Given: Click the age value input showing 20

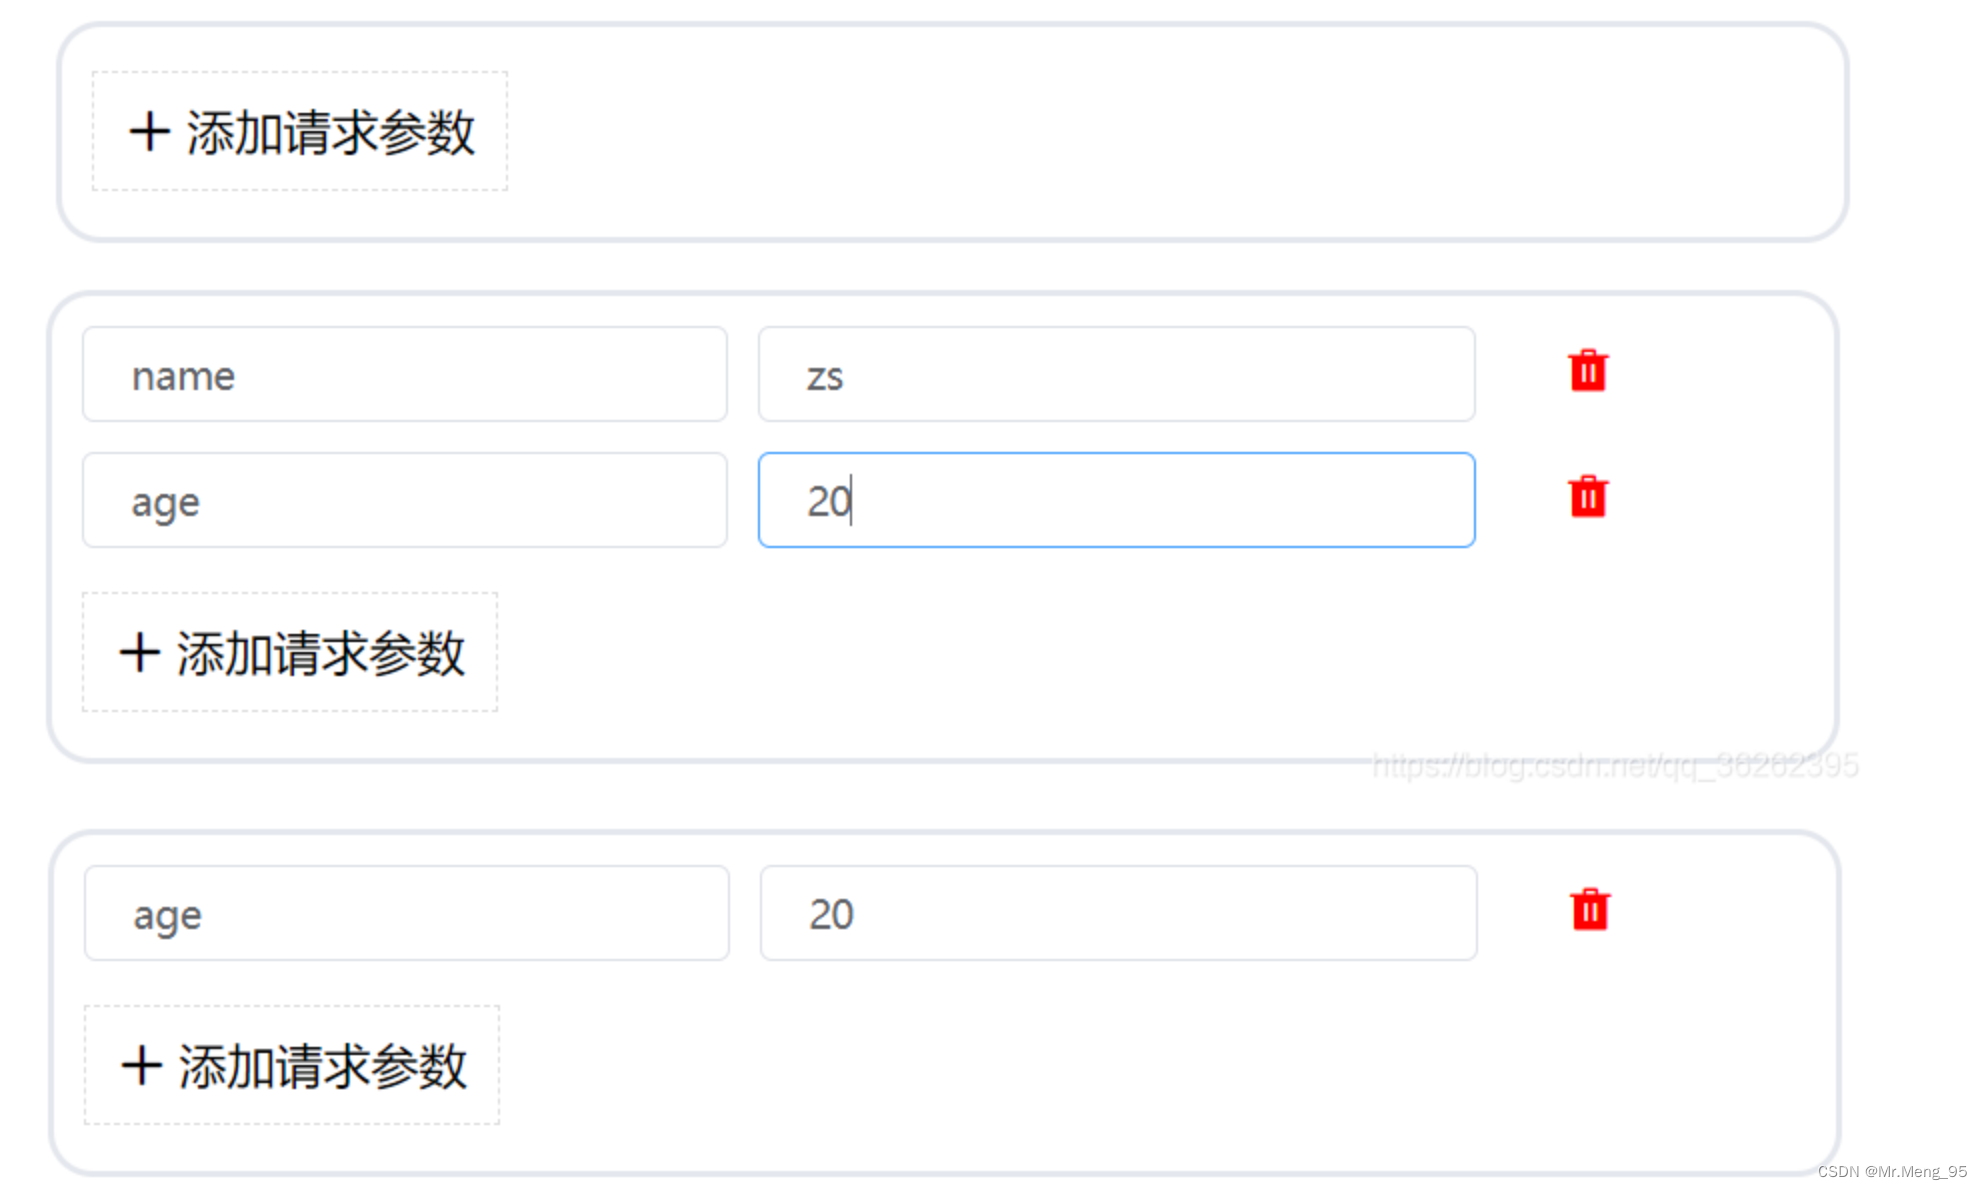Looking at the screenshot, I should 1117,499.
